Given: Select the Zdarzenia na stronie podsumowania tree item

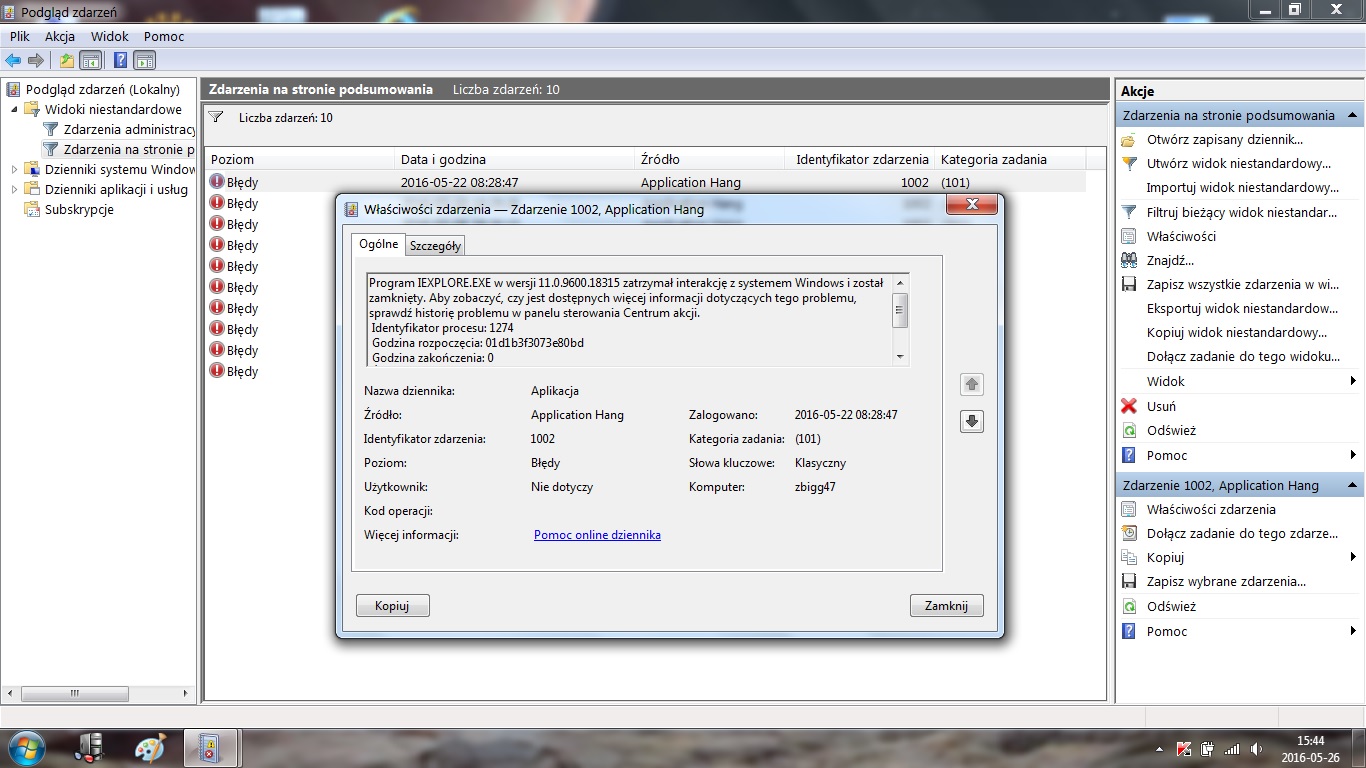Looking at the screenshot, I should [x=128, y=149].
